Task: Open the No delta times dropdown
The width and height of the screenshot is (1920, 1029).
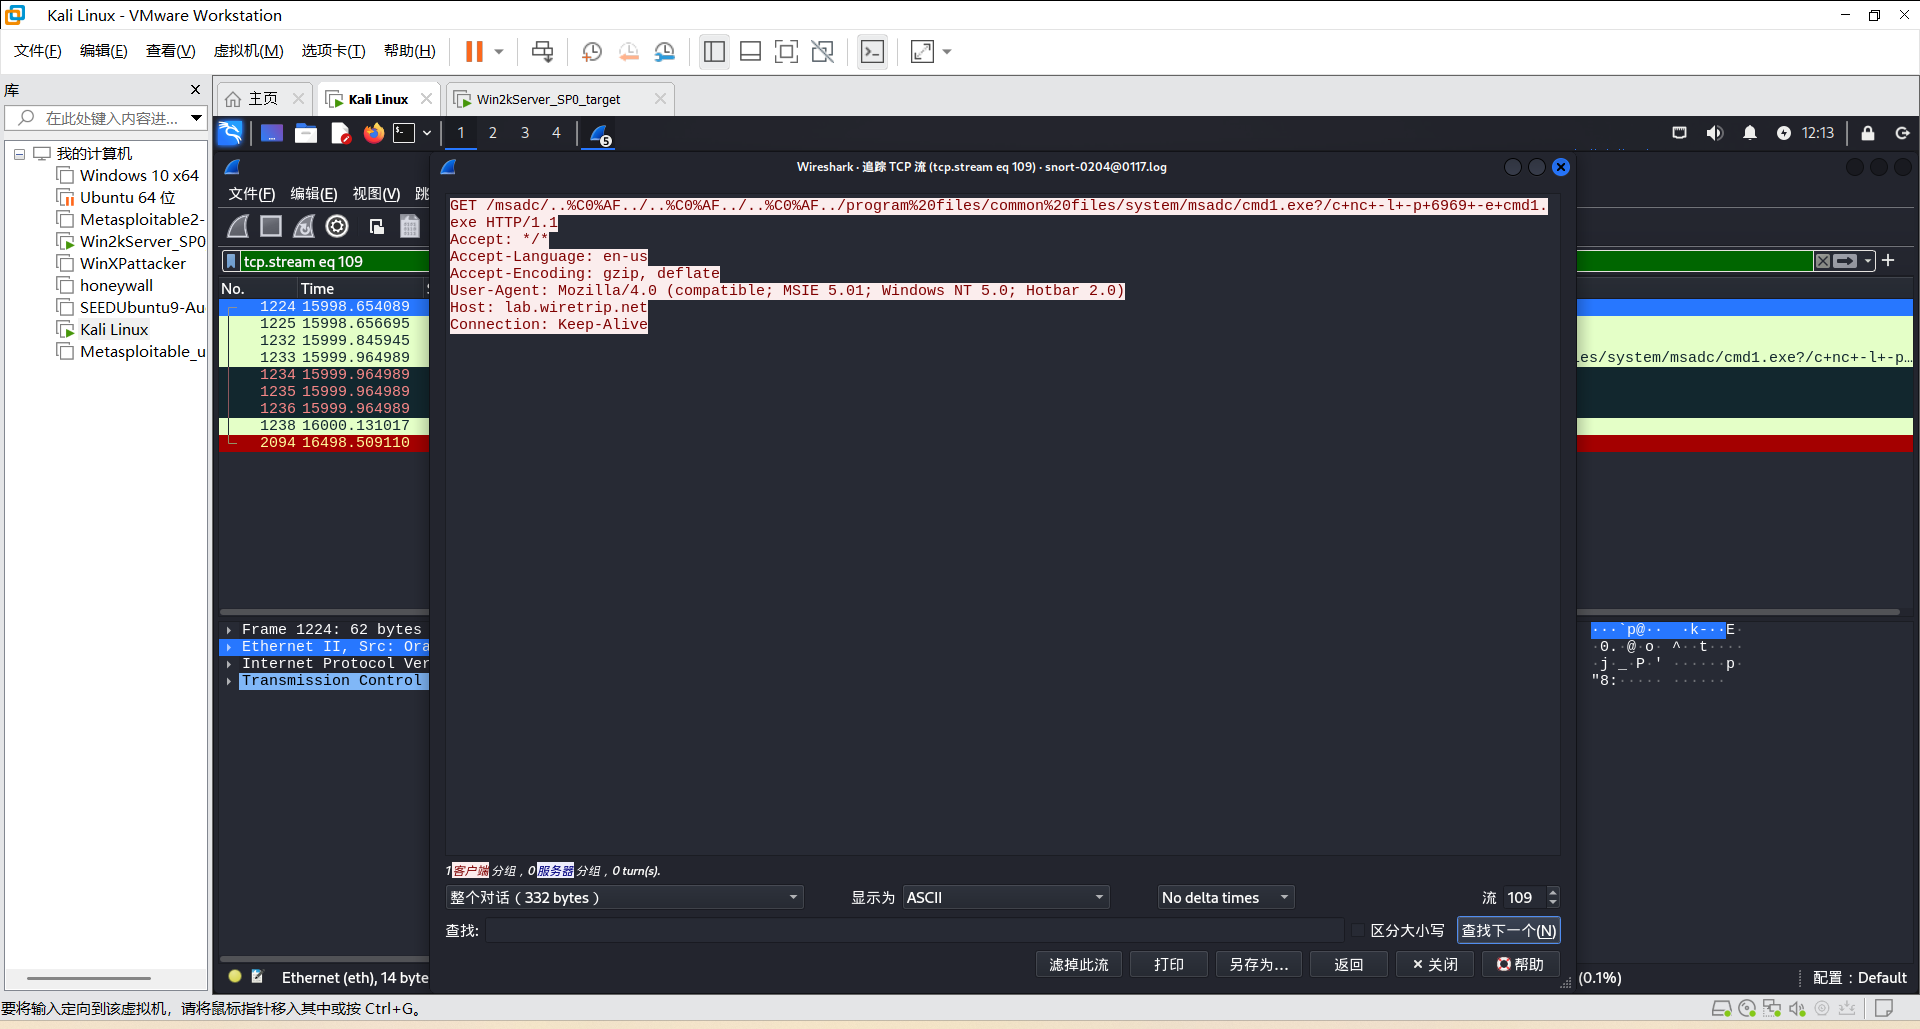Action: coord(1226,898)
